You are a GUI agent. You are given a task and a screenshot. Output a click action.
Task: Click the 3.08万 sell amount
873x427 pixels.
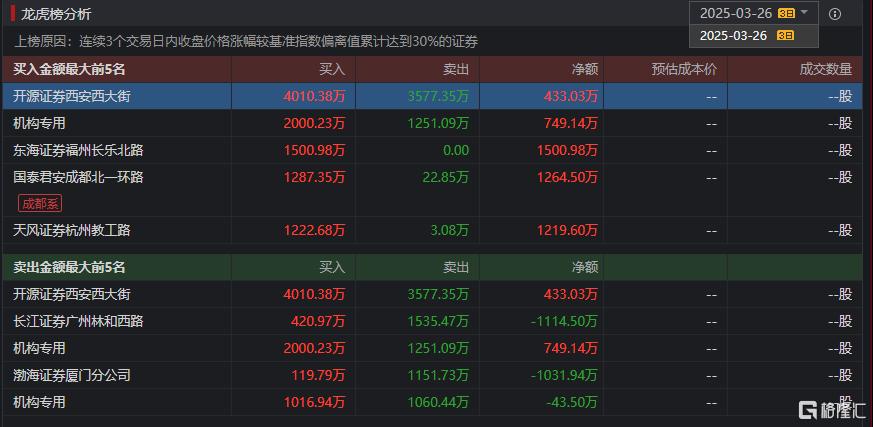(x=450, y=230)
